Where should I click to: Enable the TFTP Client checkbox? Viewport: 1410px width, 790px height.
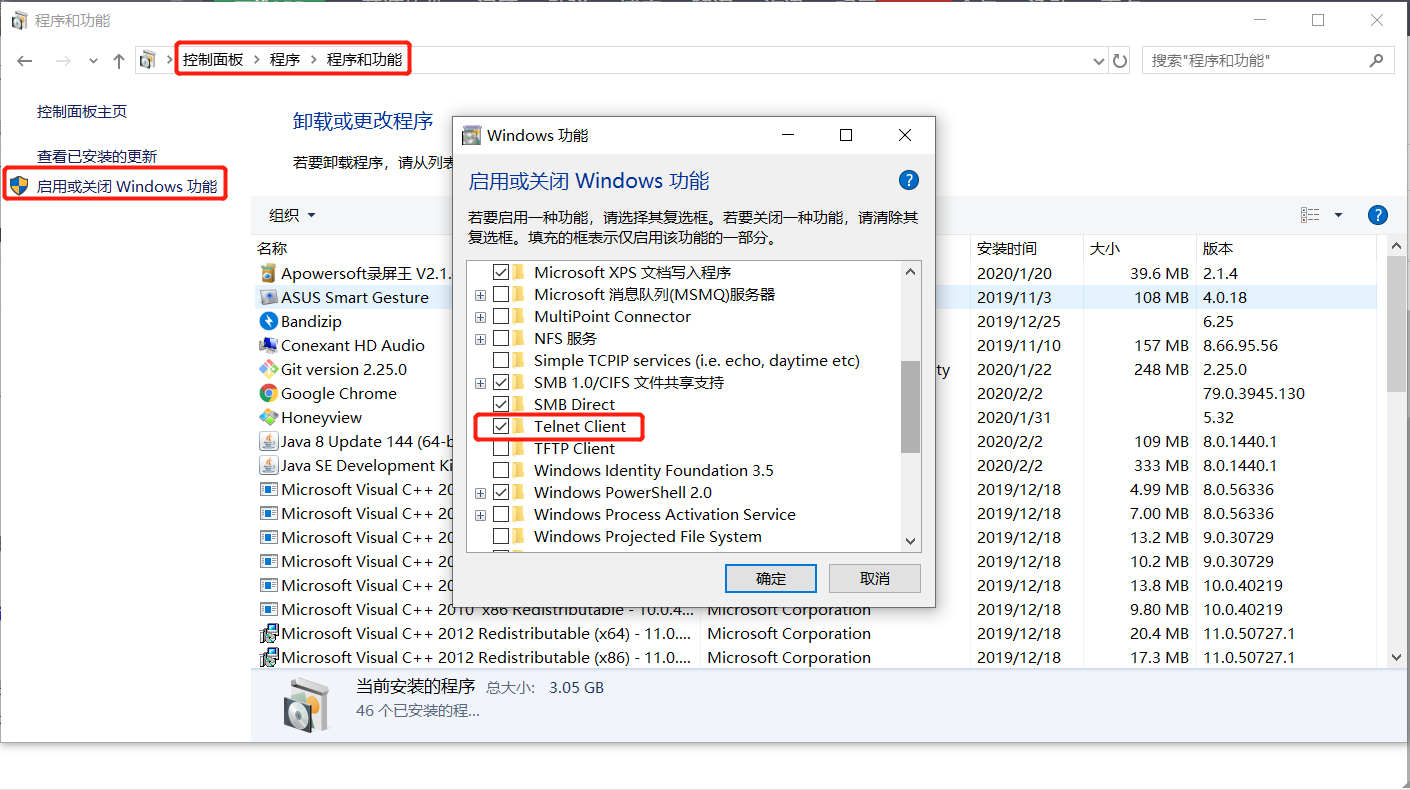coord(501,448)
